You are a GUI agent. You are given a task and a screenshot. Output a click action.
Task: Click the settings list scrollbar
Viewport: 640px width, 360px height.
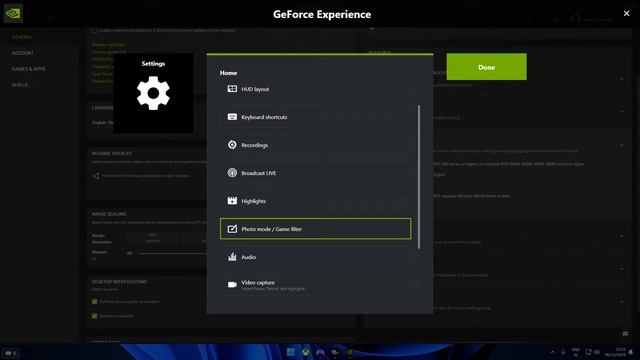click(419, 177)
